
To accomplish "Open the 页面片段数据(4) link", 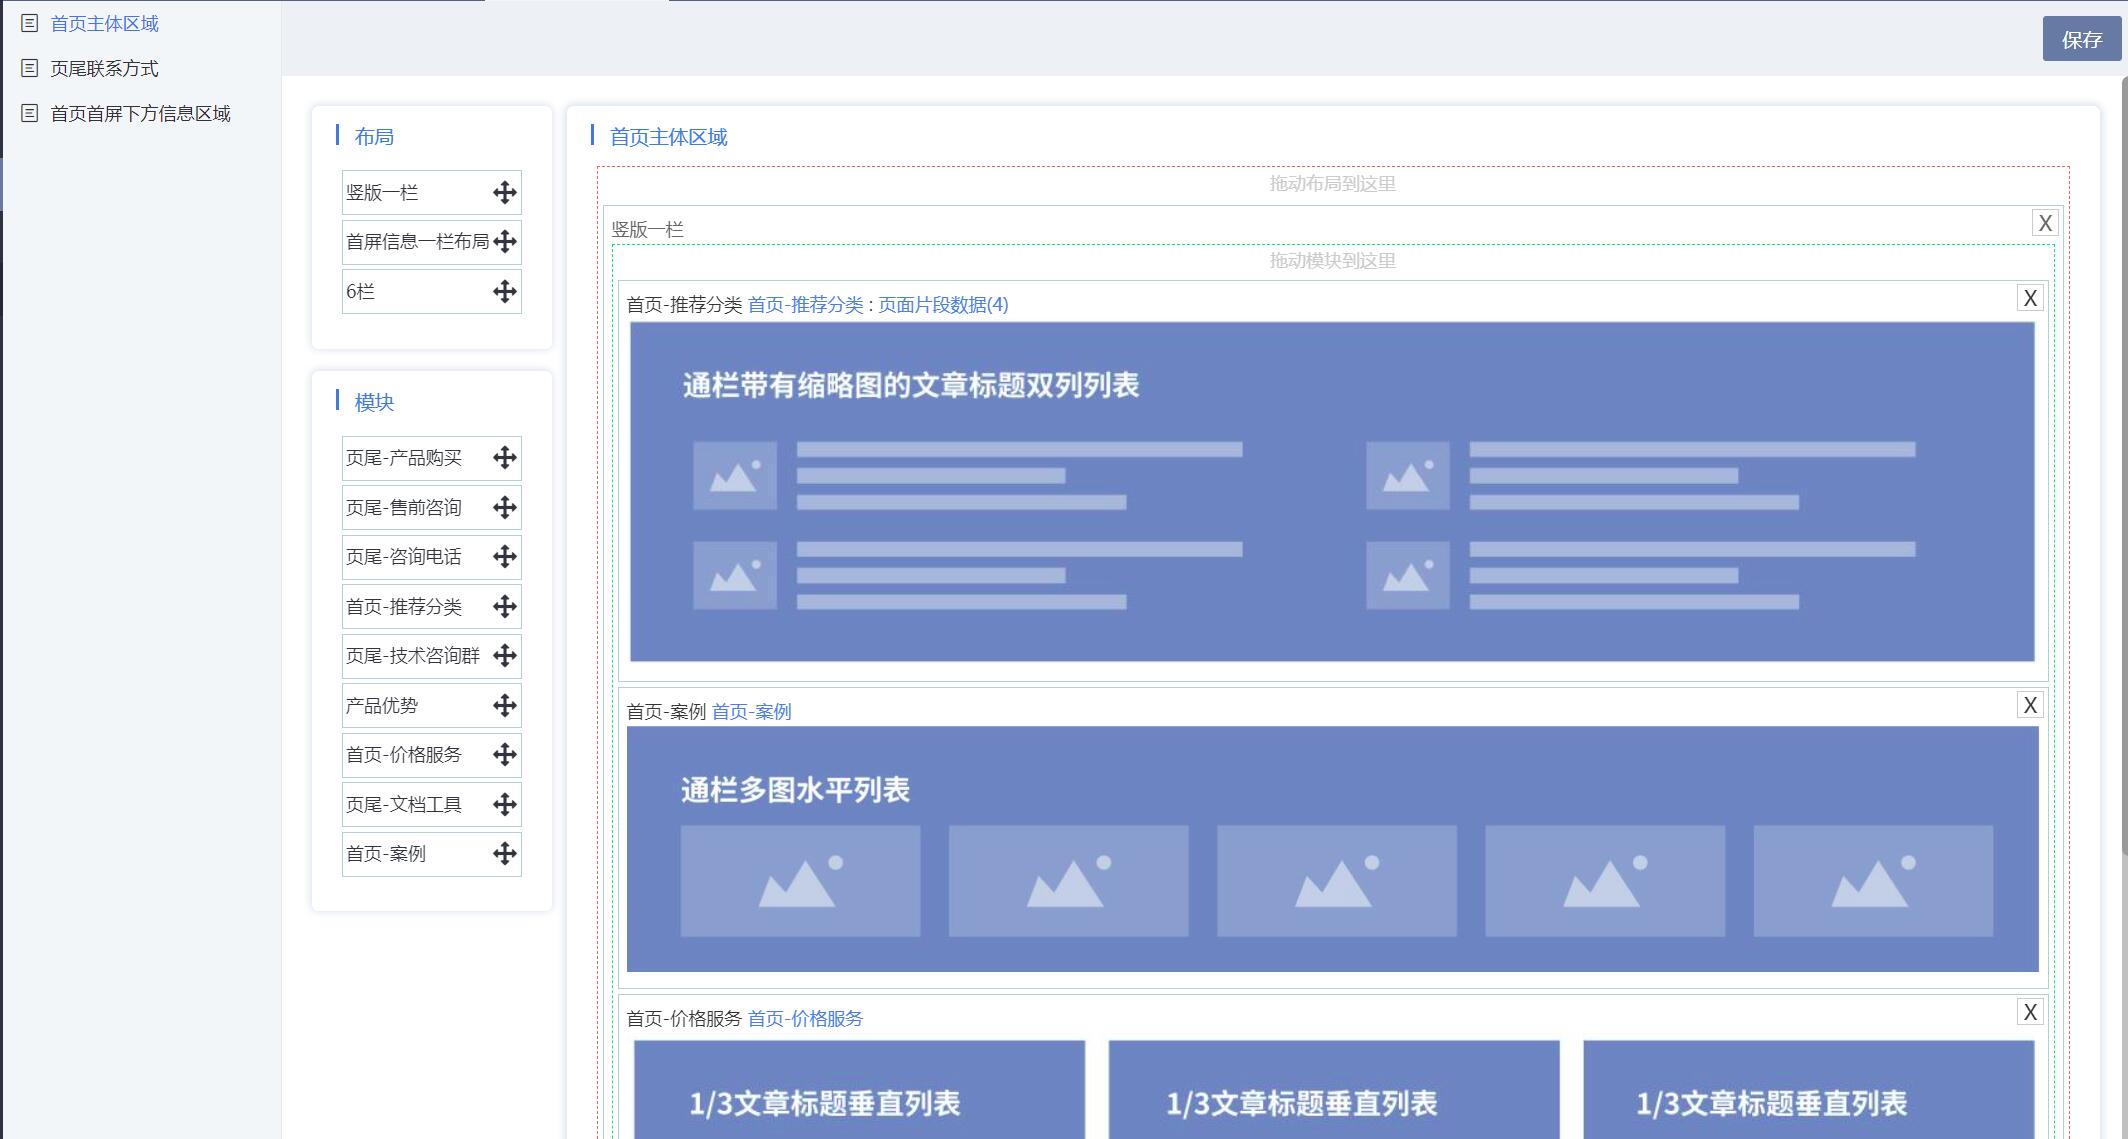I will [943, 305].
